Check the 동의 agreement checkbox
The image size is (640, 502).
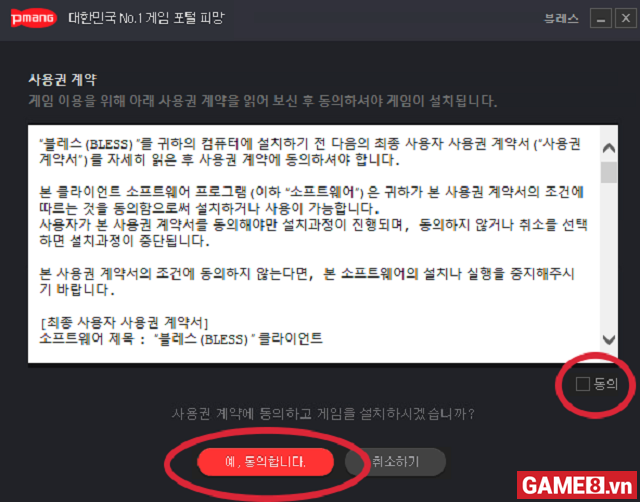tap(582, 384)
